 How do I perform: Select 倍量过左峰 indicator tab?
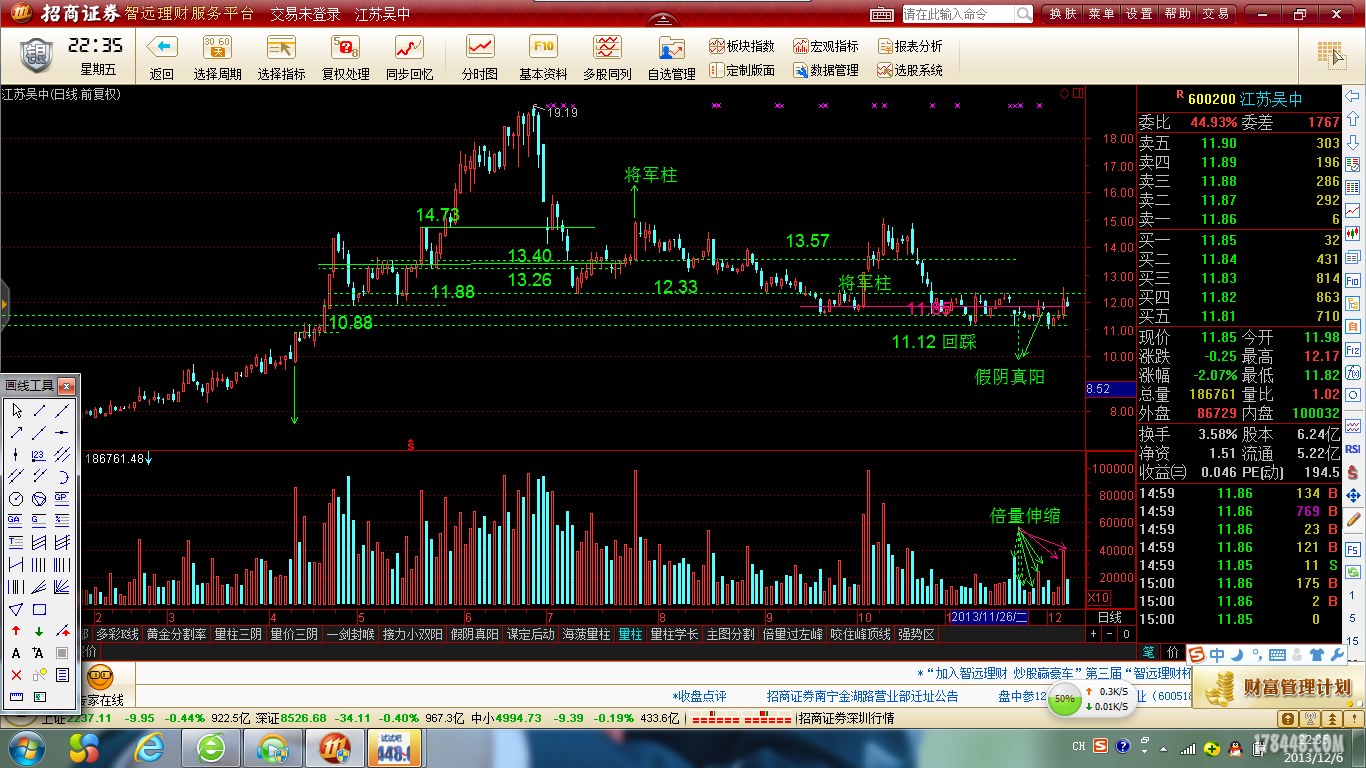[x=792, y=634]
